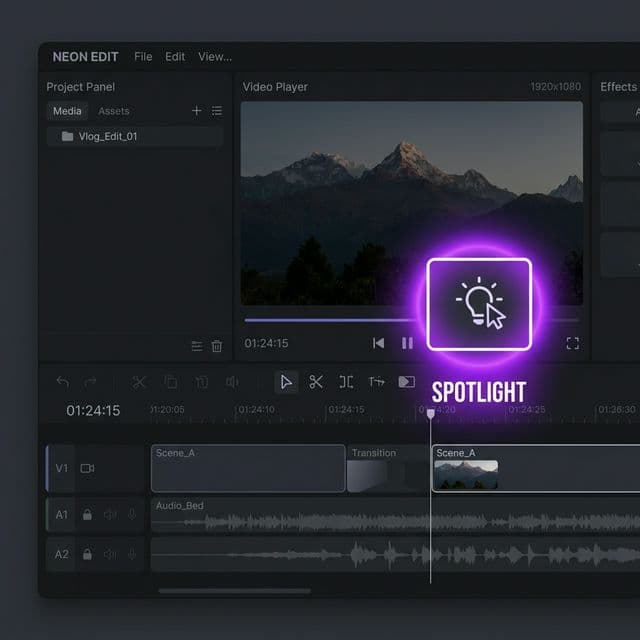The width and height of the screenshot is (640, 640).
Task: Delete item with trash bin icon
Action: (x=217, y=346)
